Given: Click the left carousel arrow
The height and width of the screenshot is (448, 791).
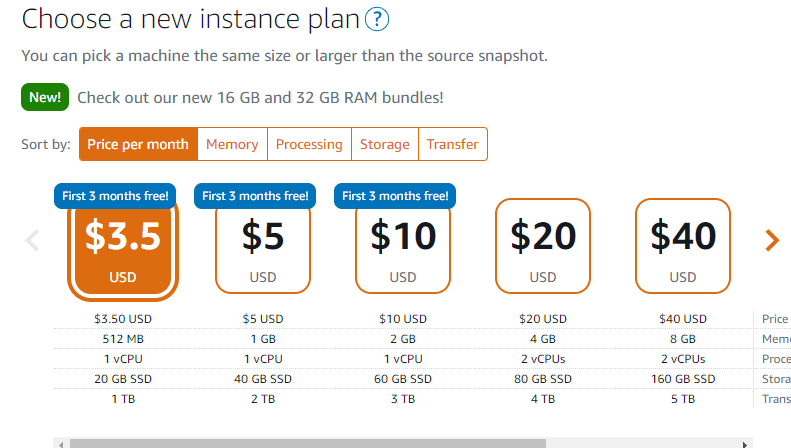Looking at the screenshot, I should [32, 240].
